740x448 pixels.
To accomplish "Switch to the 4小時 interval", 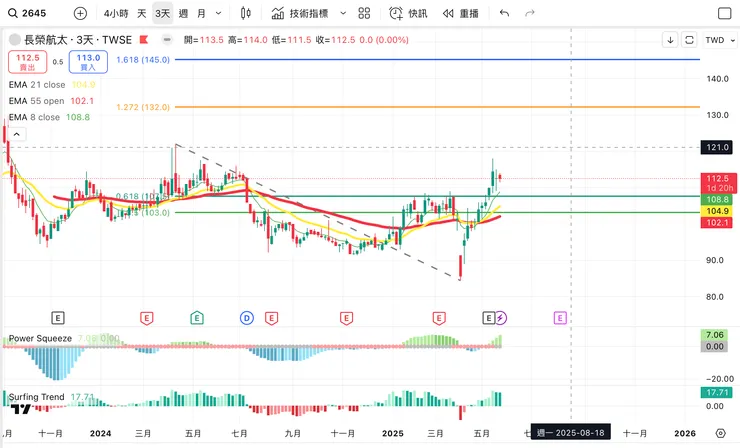I will 116,13.
